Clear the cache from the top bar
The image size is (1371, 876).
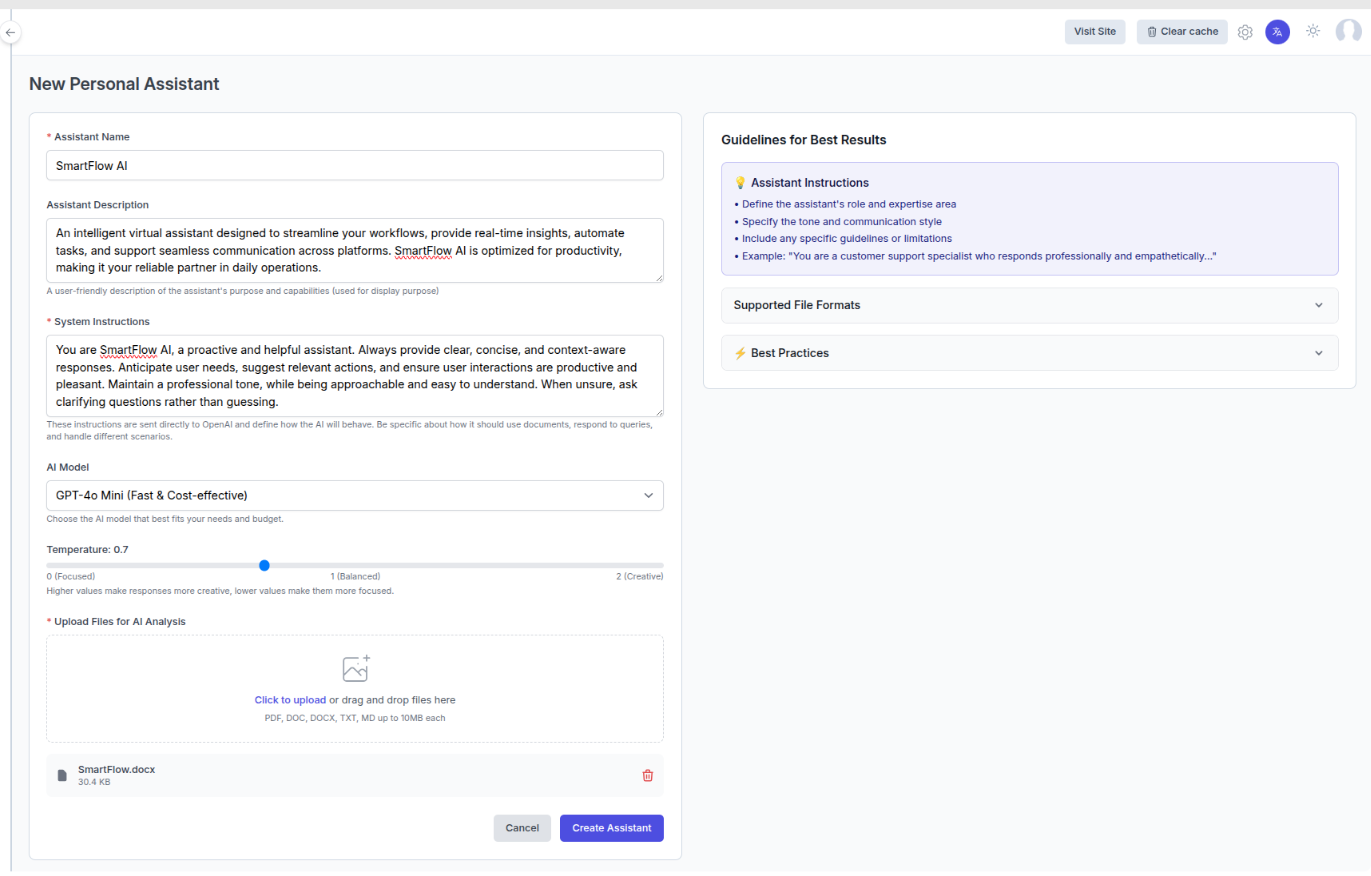pyautogui.click(x=1181, y=31)
